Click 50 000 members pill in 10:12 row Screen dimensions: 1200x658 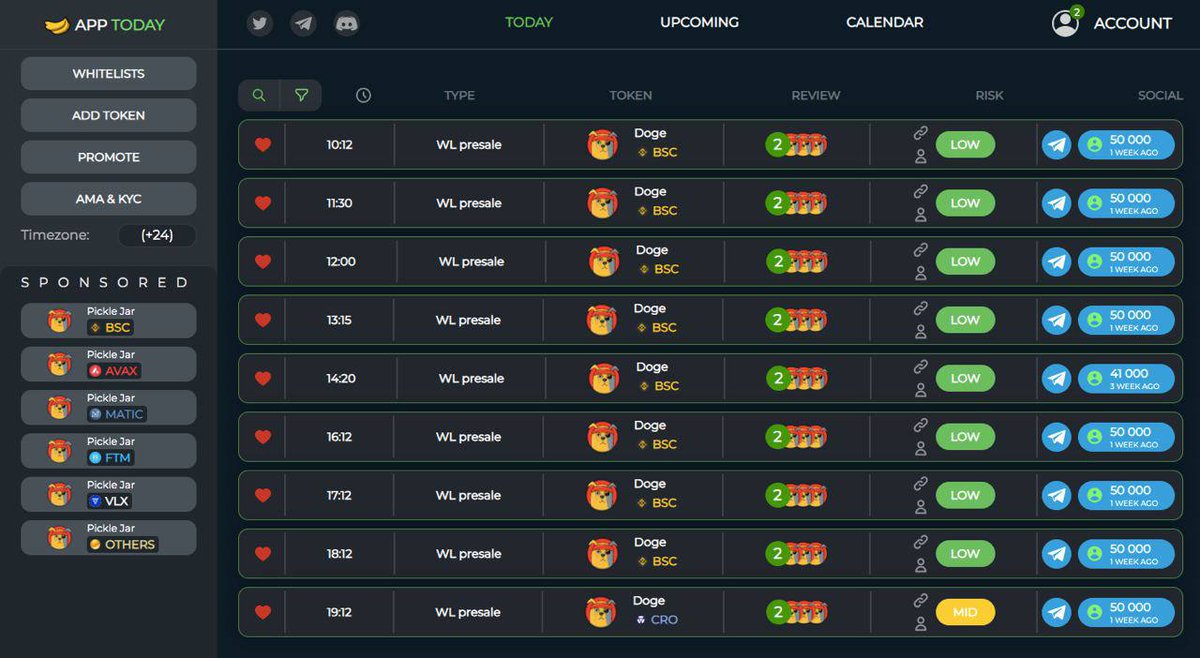(x=1126, y=145)
